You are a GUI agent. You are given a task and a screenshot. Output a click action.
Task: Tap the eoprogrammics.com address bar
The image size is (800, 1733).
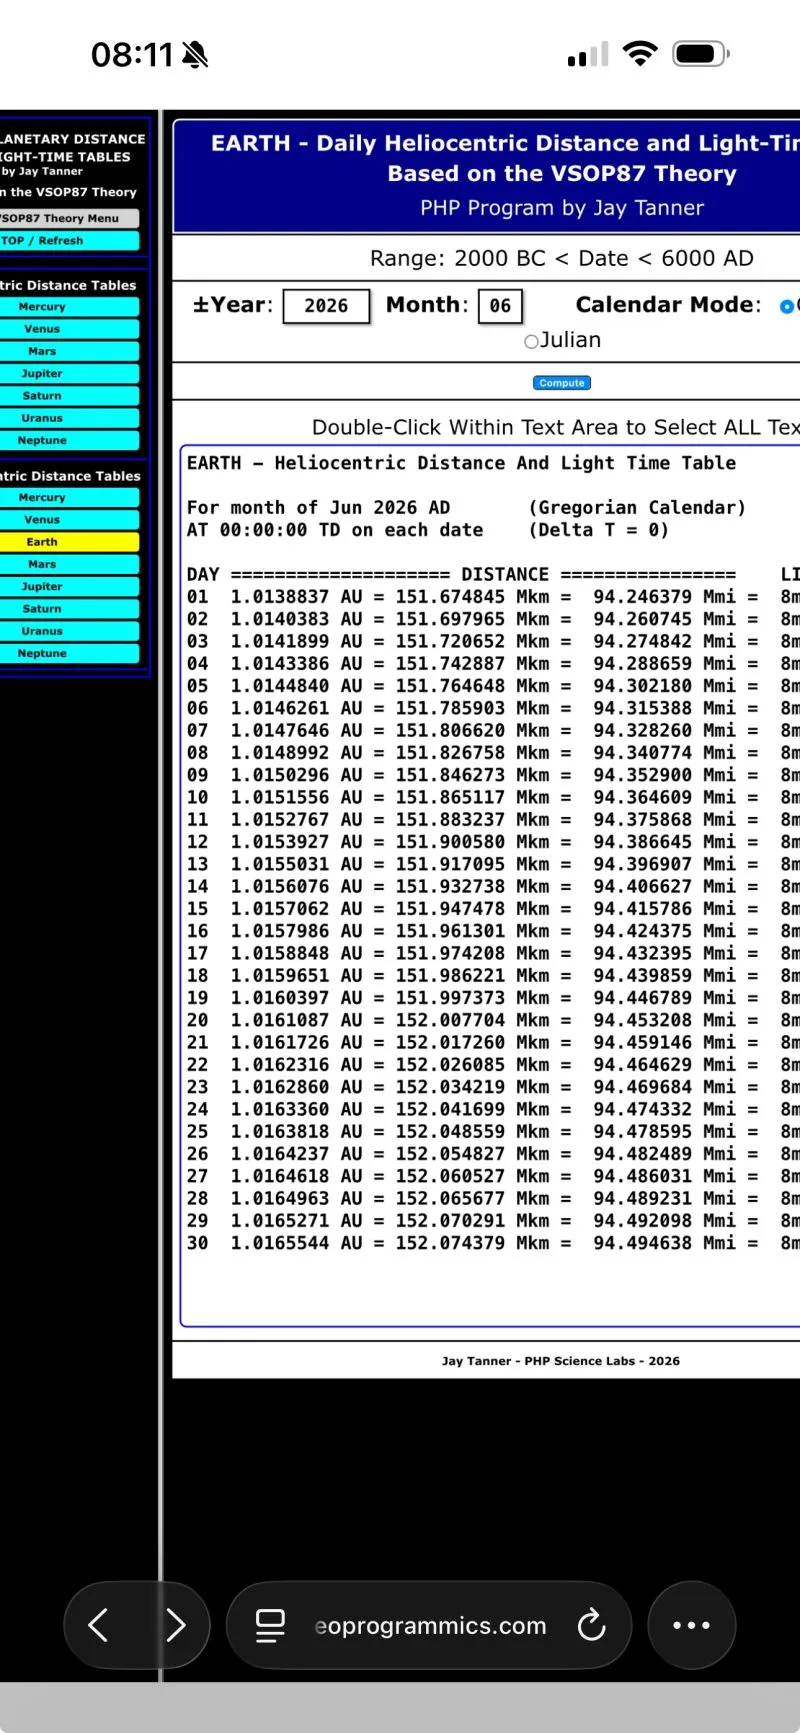pyautogui.click(x=430, y=1625)
